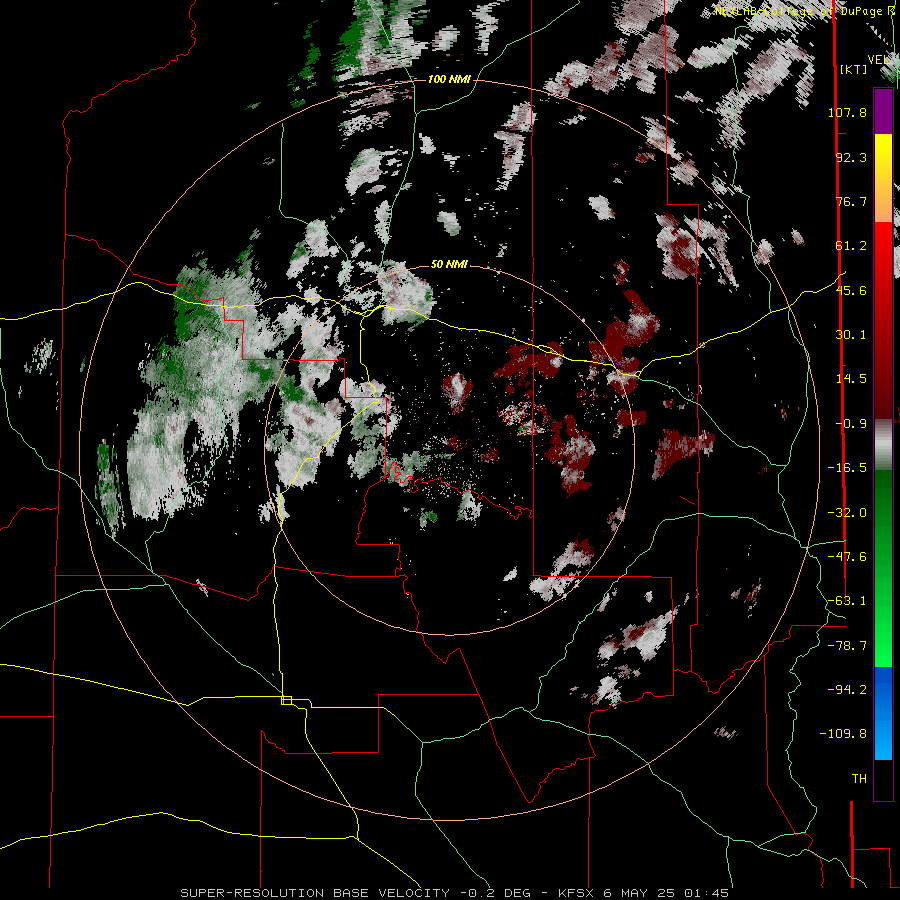900x900 pixels.
Task: Click the 92.3 value on velocity scale
Action: [851, 157]
